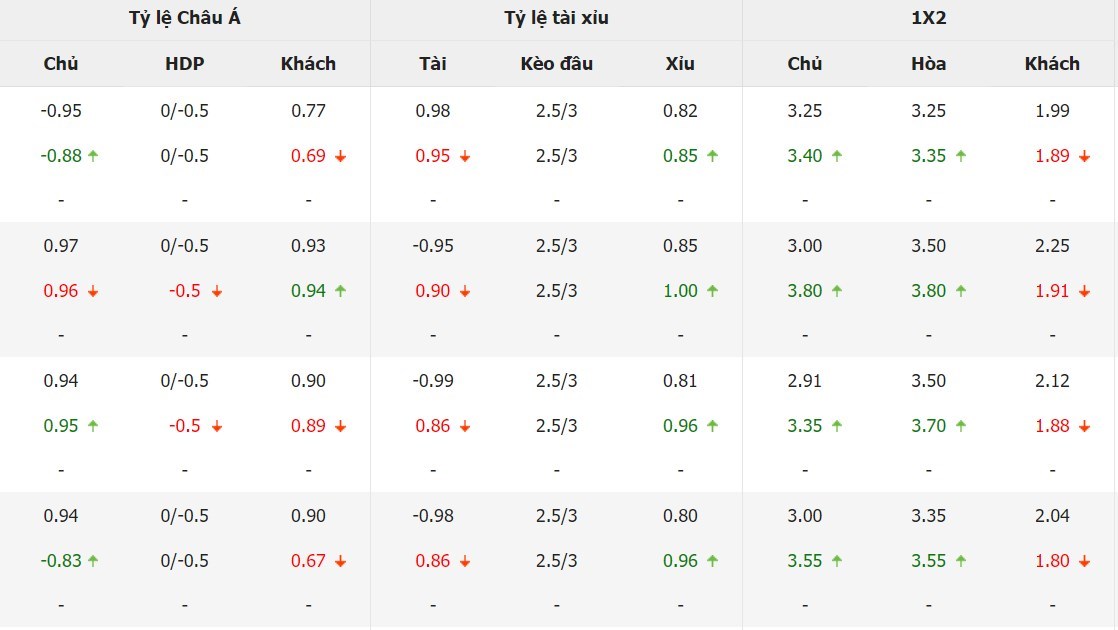This screenshot has height=630, width=1118.
Task: Click the 1.99 Khách odds value
Action: [1052, 110]
